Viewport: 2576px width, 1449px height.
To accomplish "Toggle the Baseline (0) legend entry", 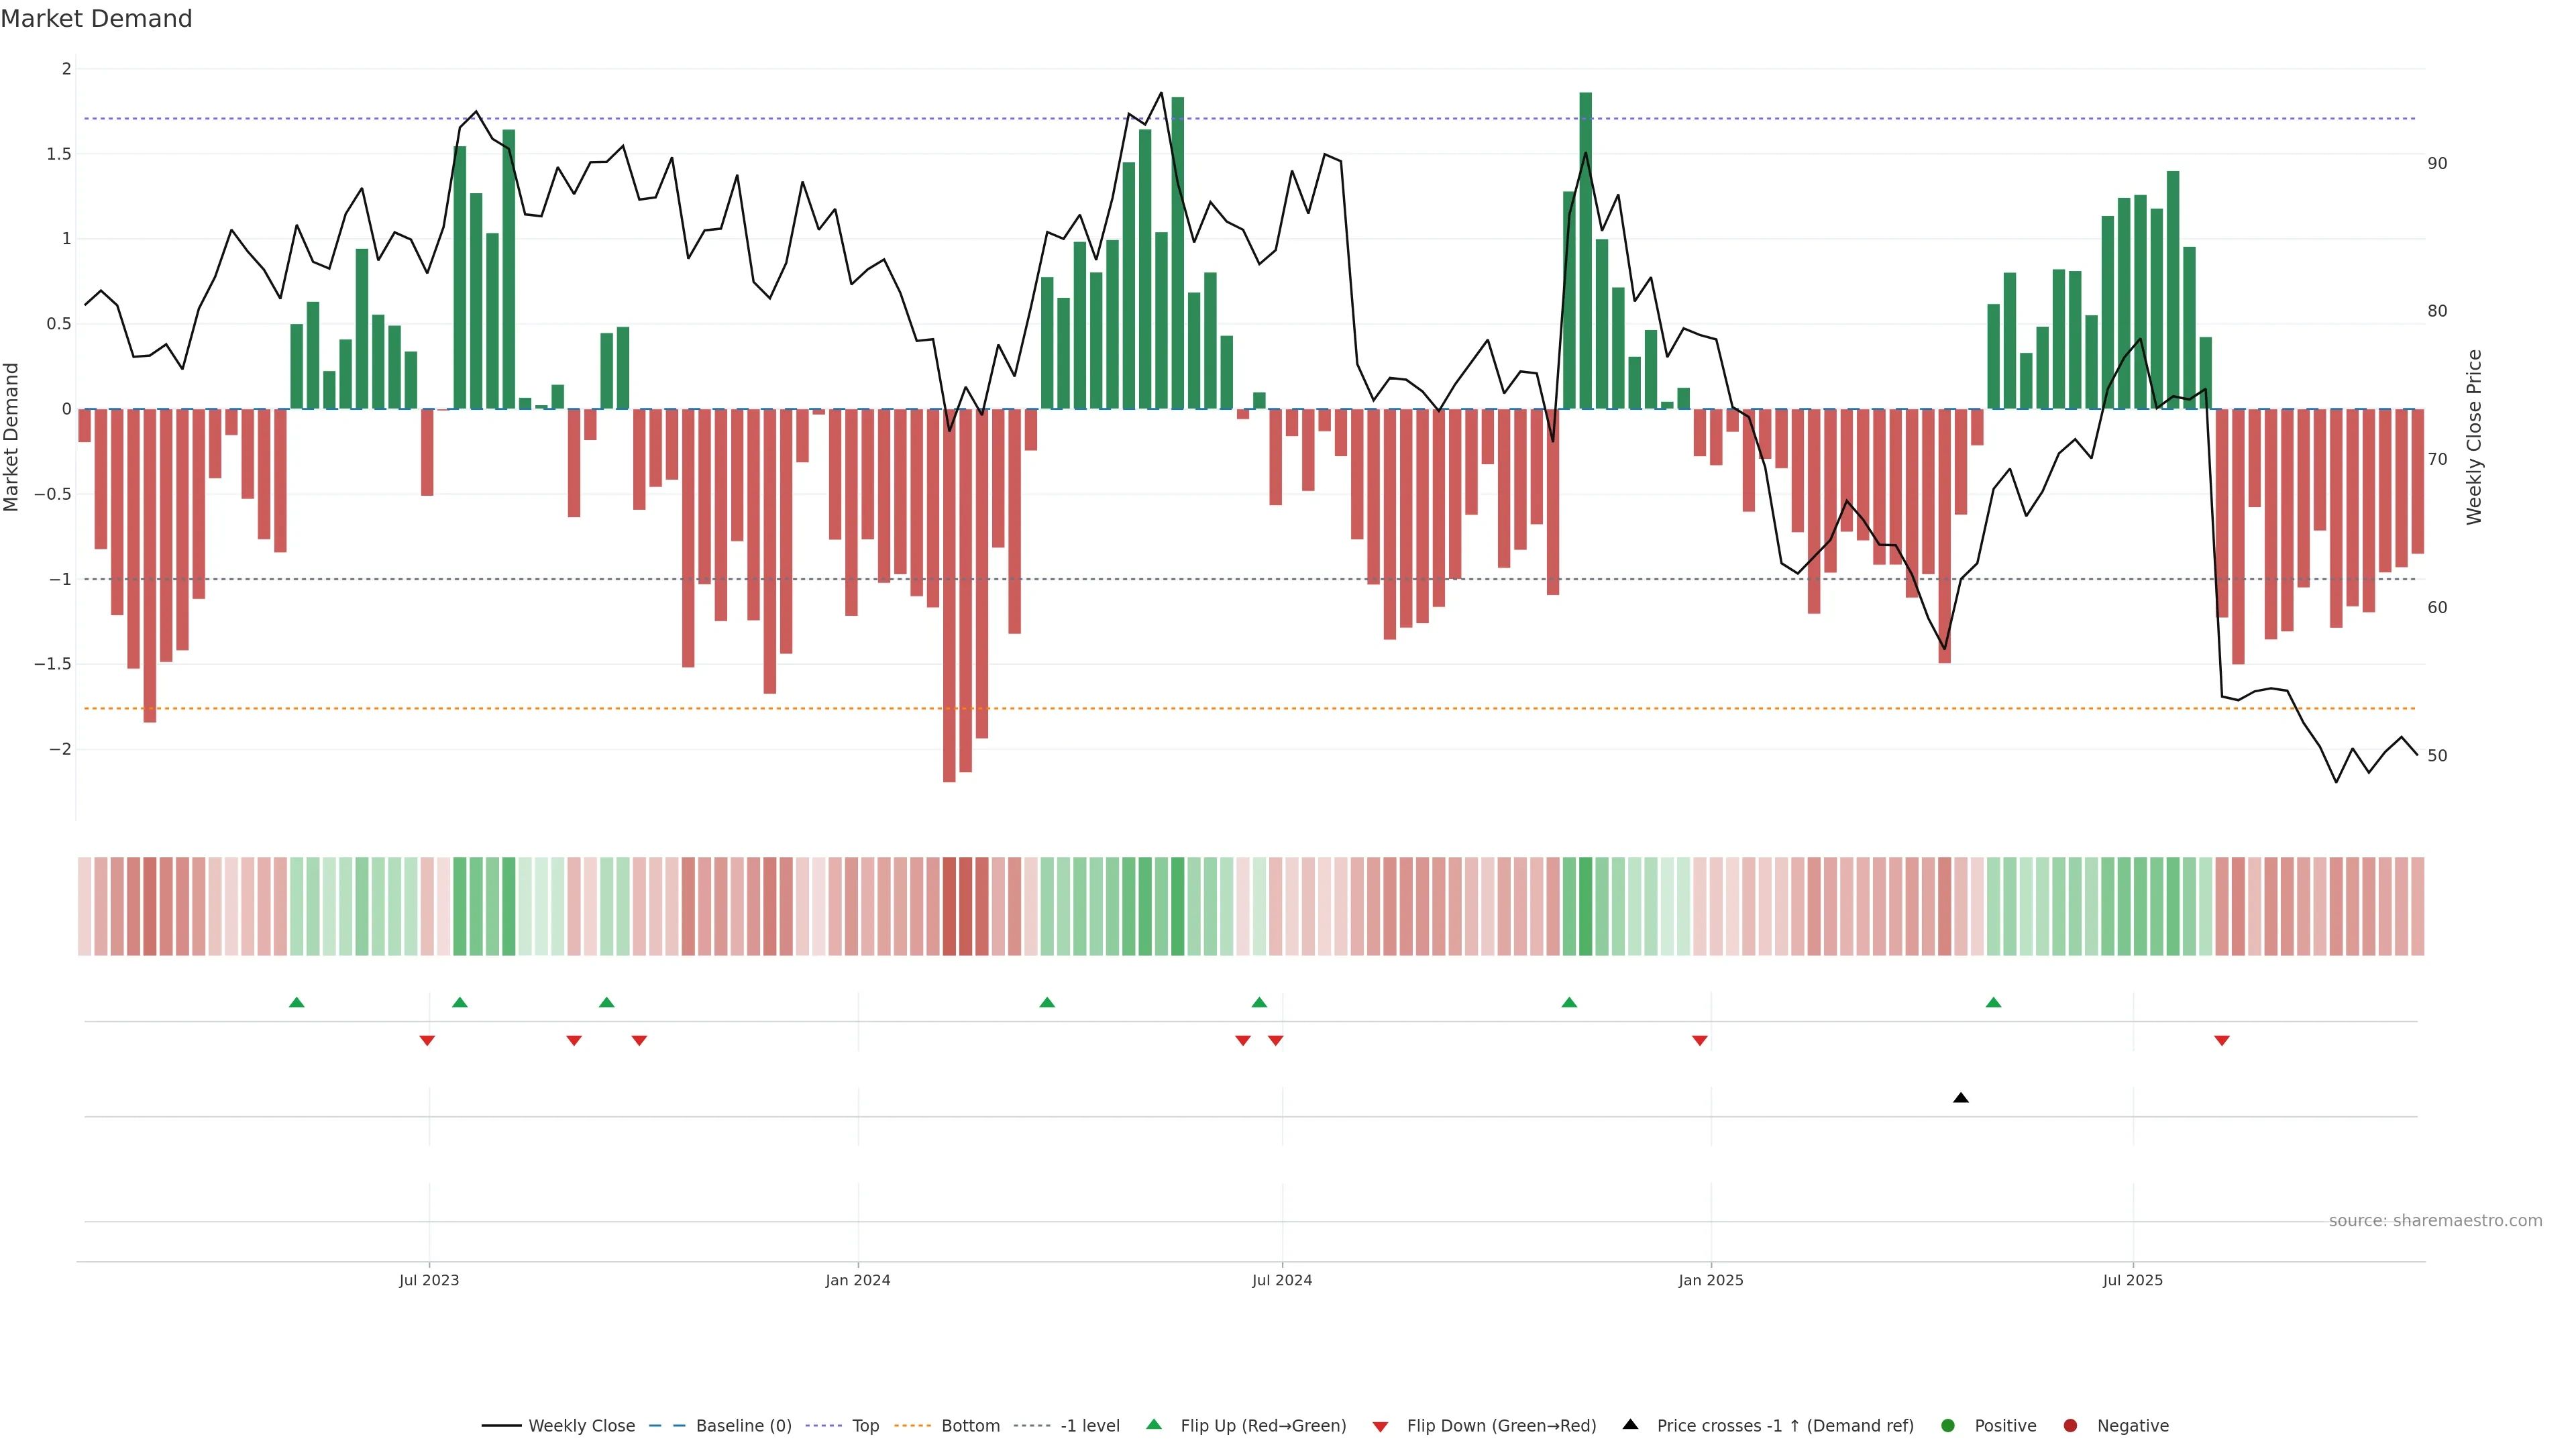I will [x=743, y=1426].
